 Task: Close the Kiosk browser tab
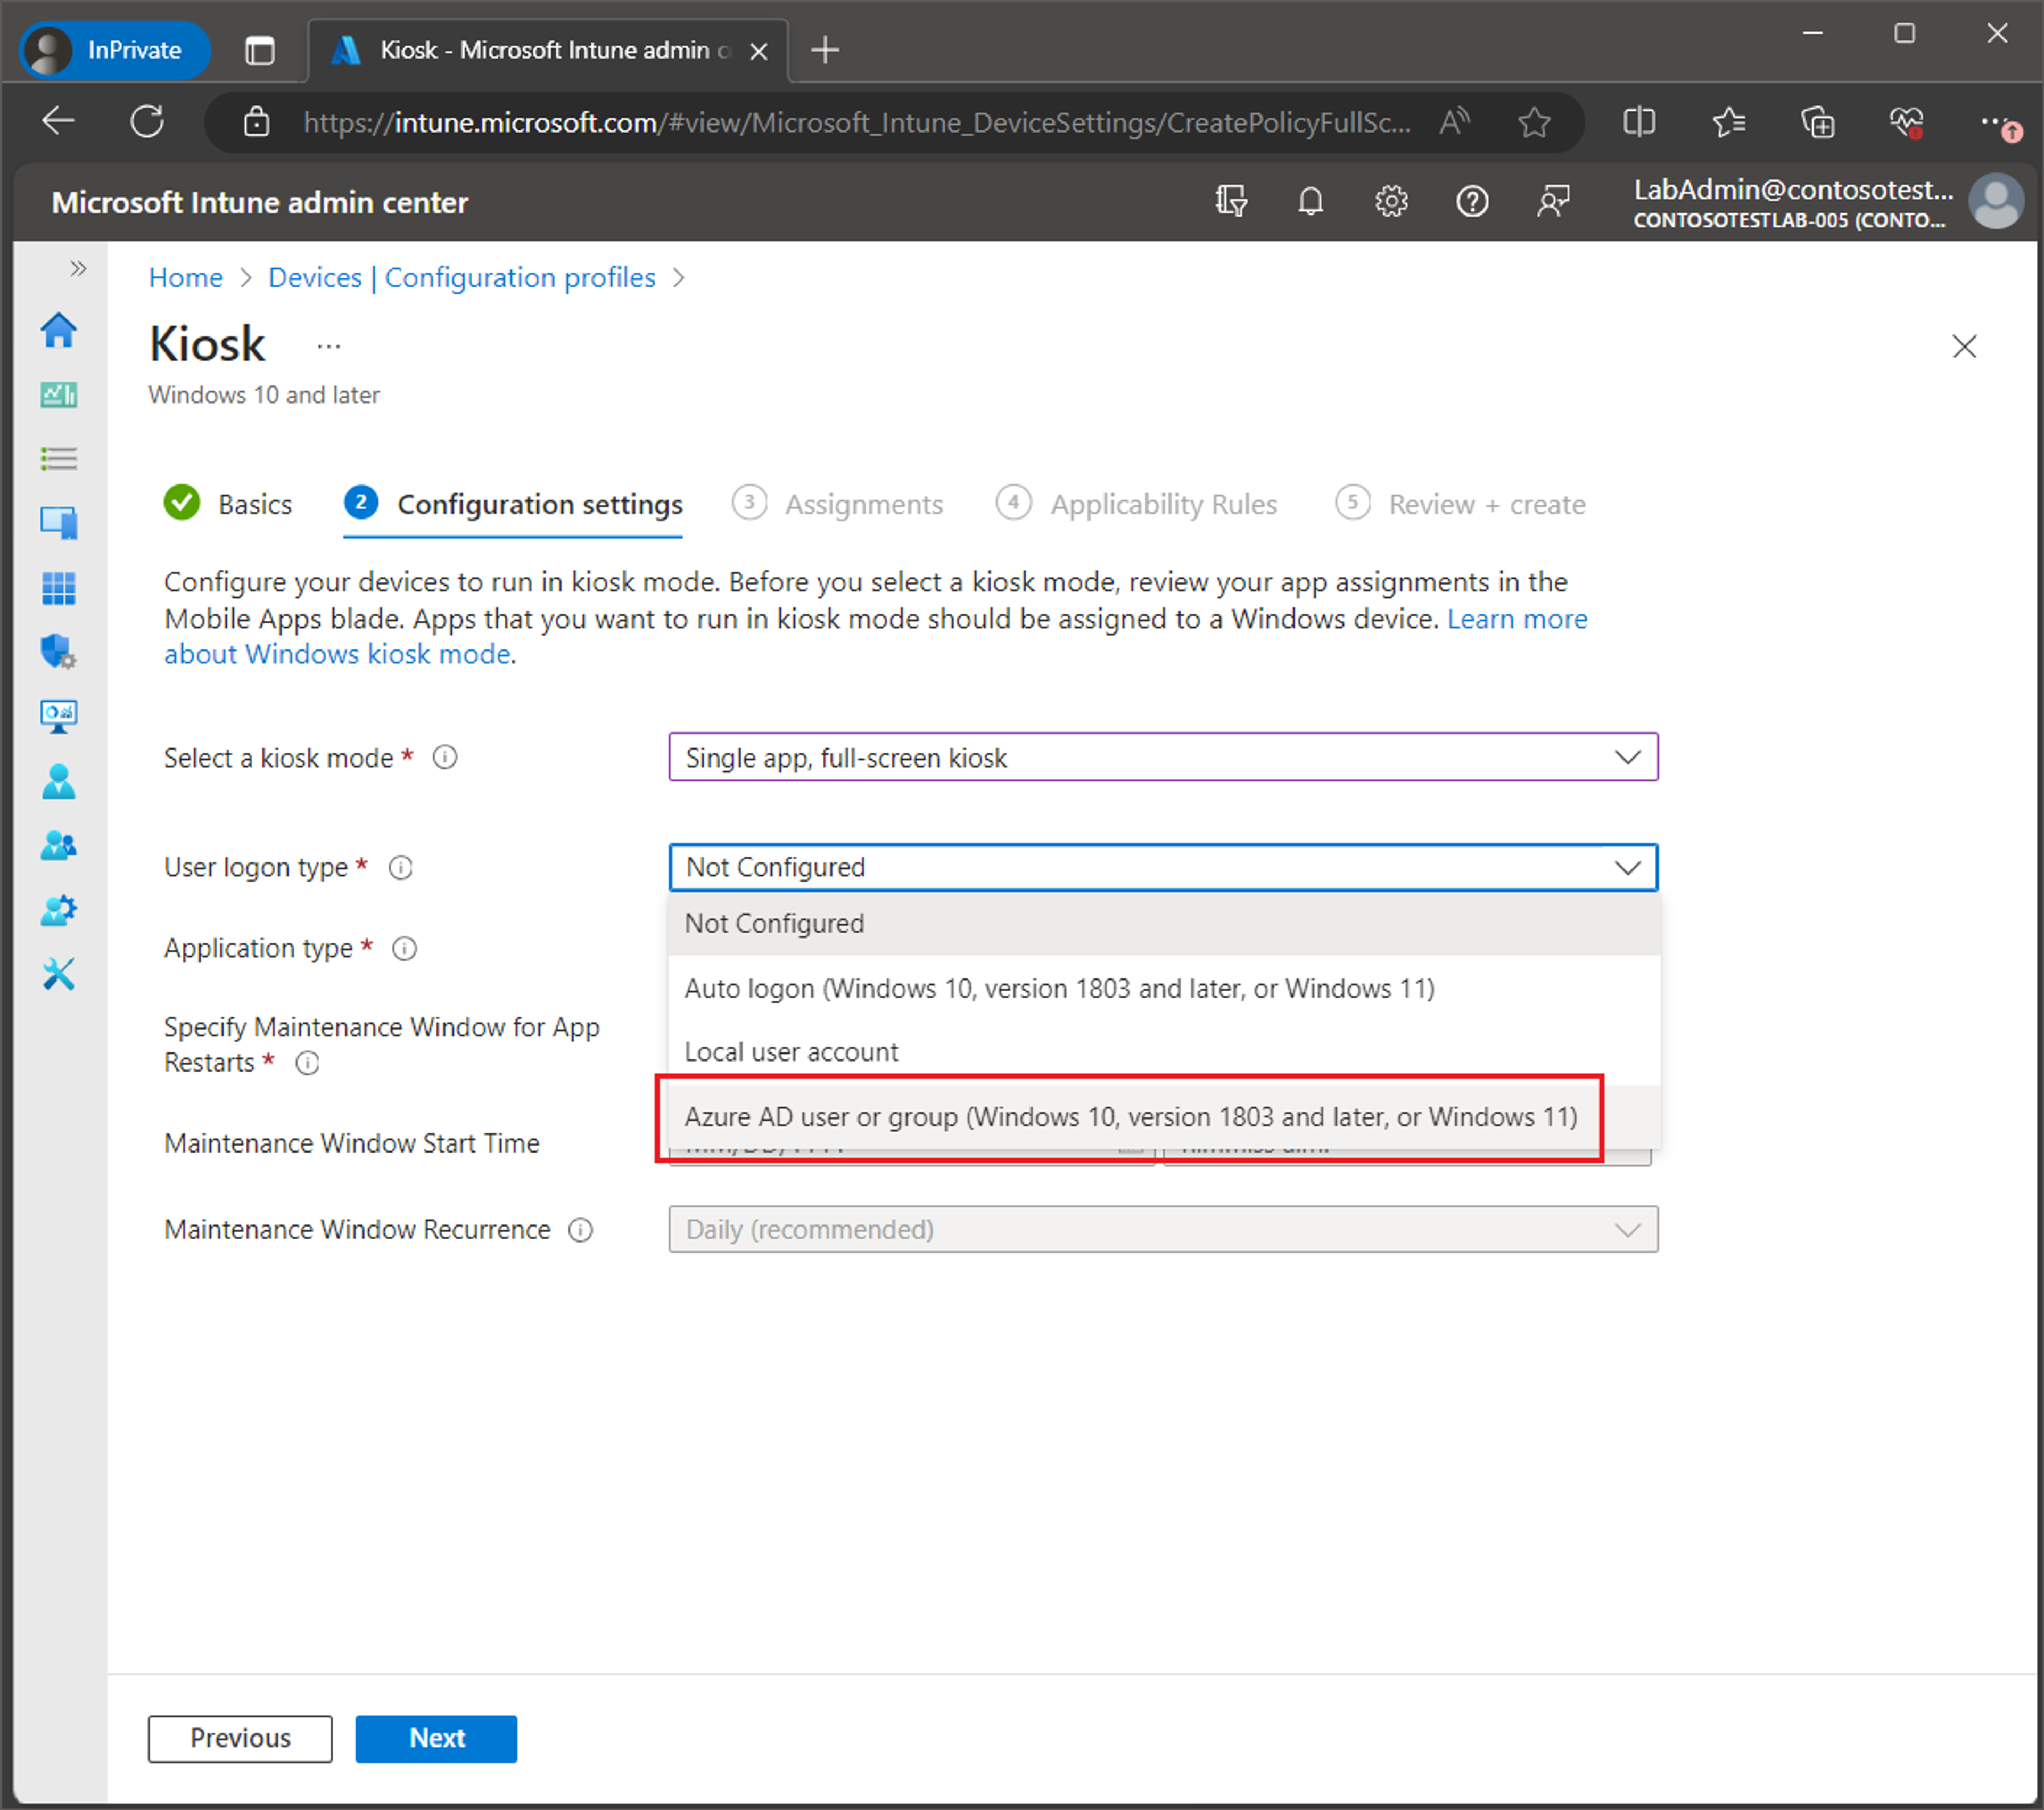759,50
